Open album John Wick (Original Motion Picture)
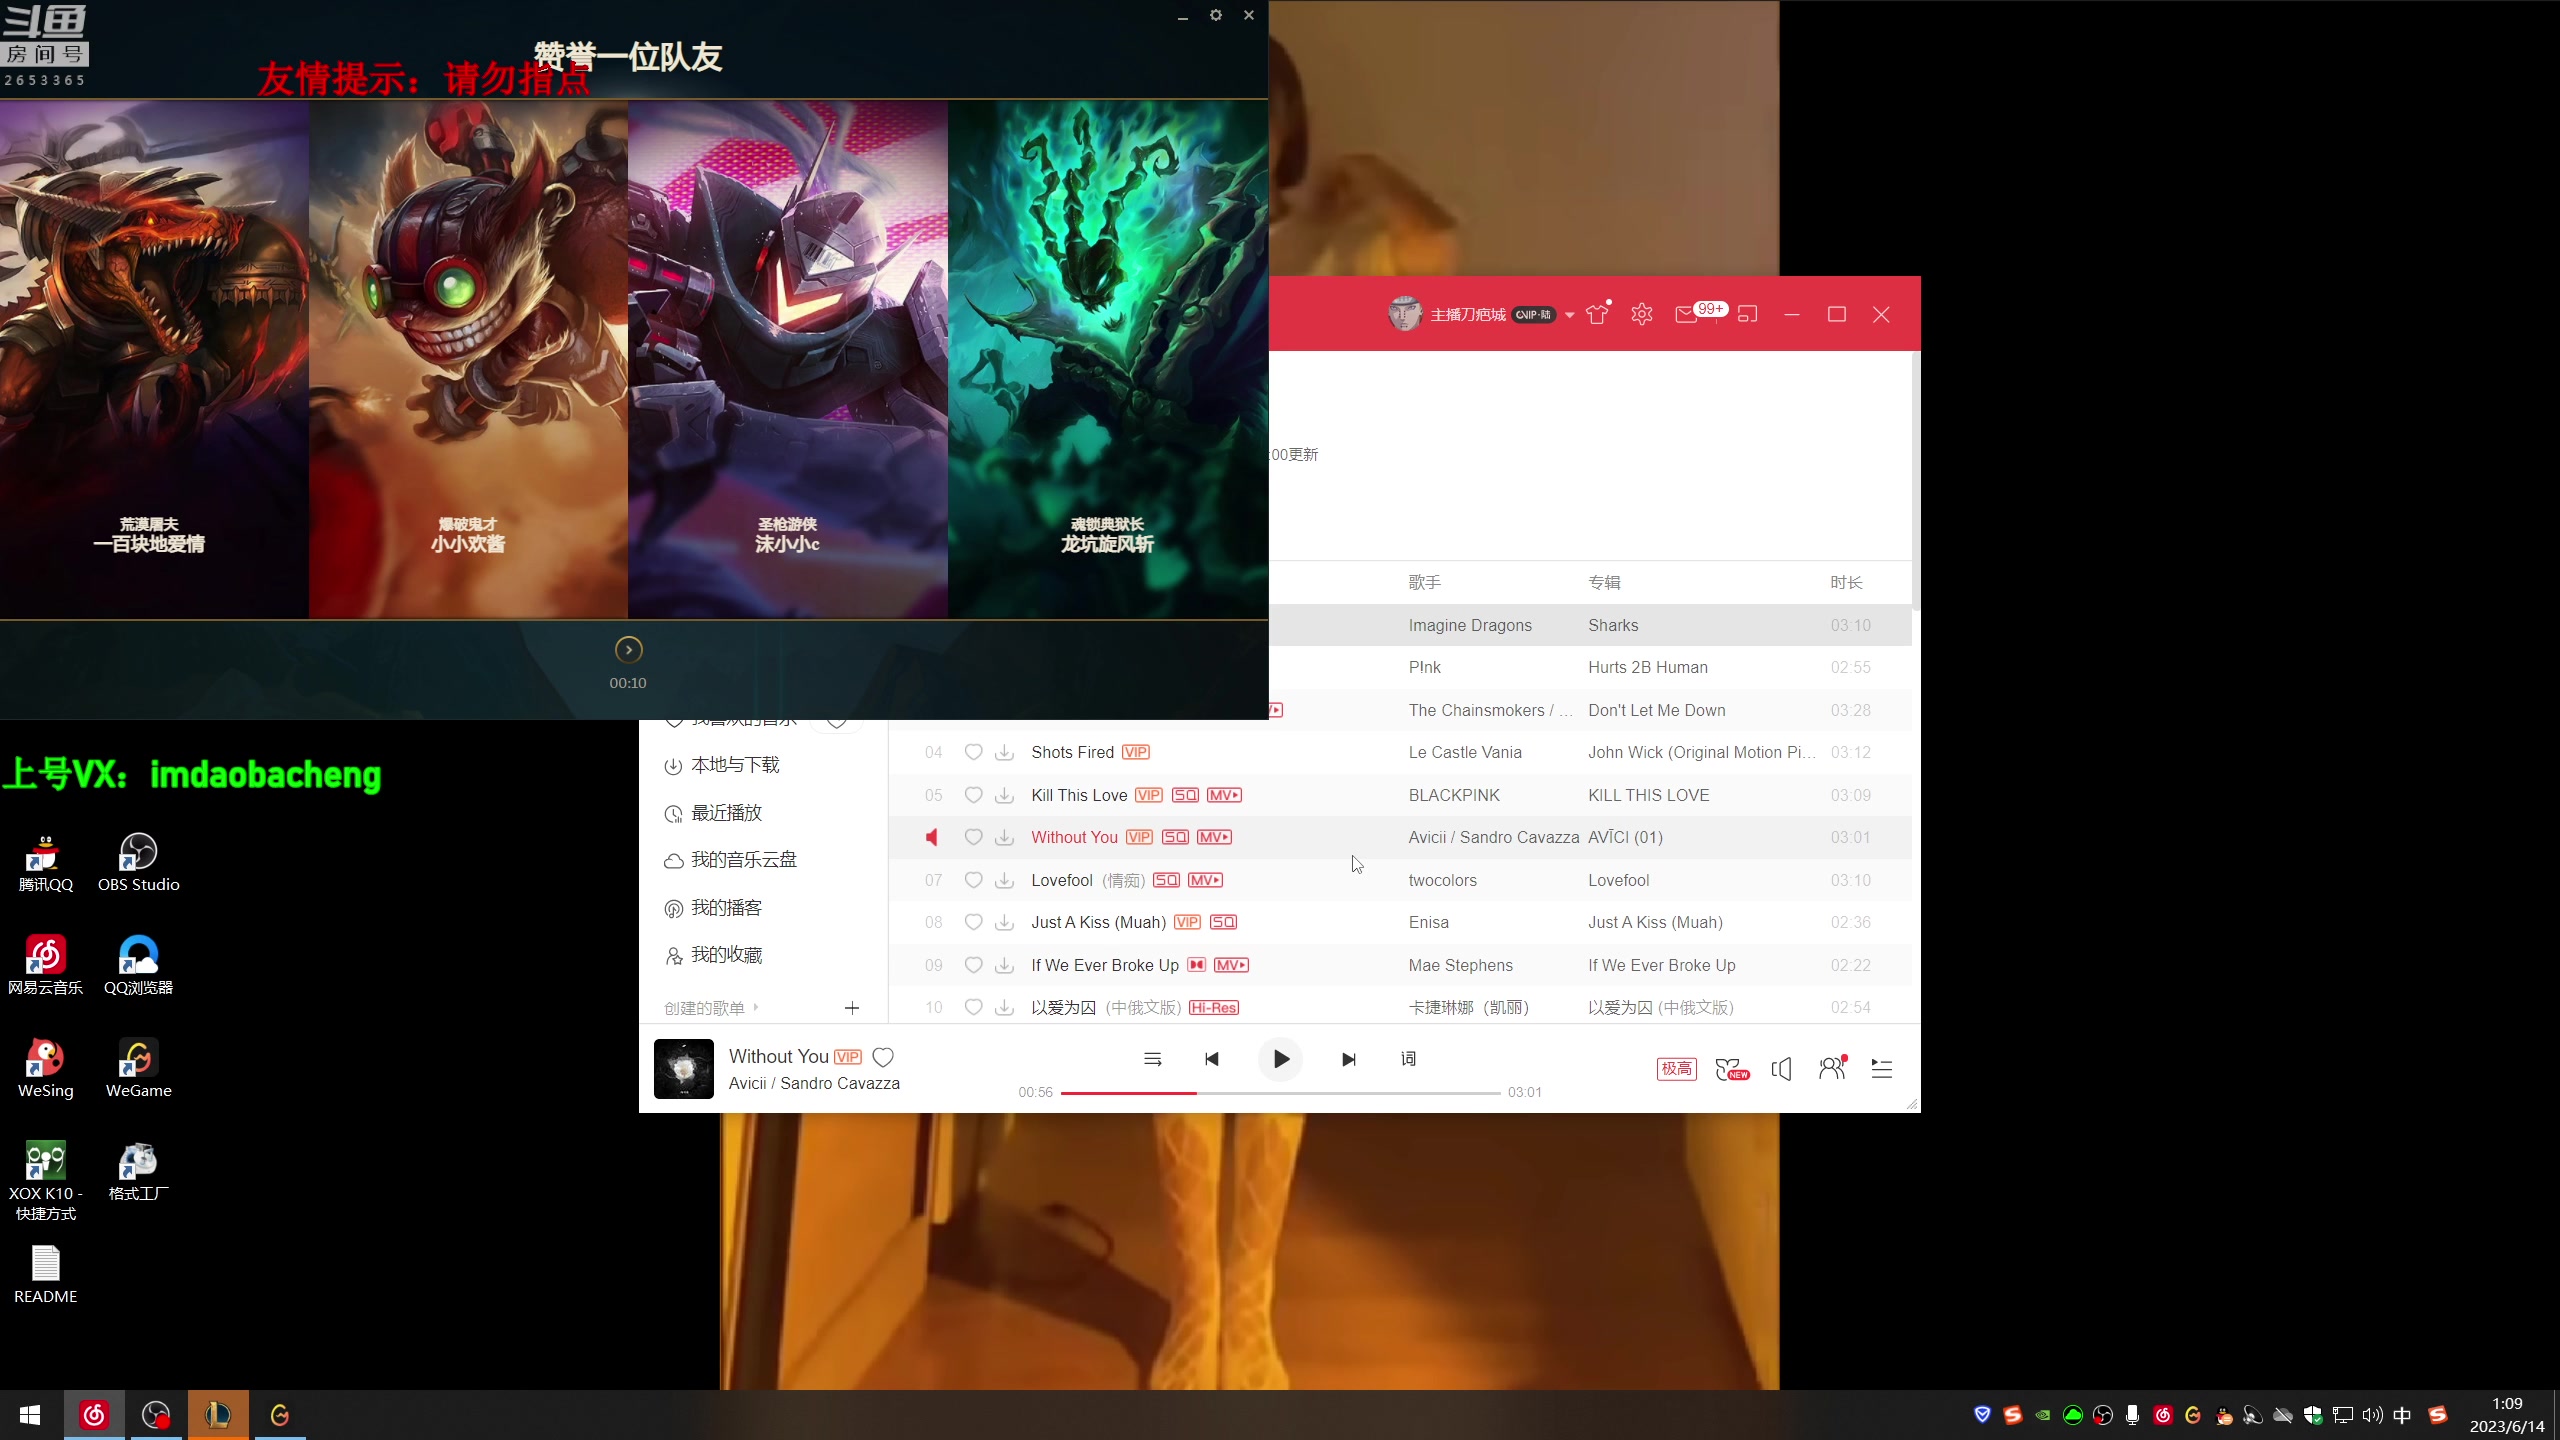Screen dimensions: 2560x1440 tap(1701, 752)
